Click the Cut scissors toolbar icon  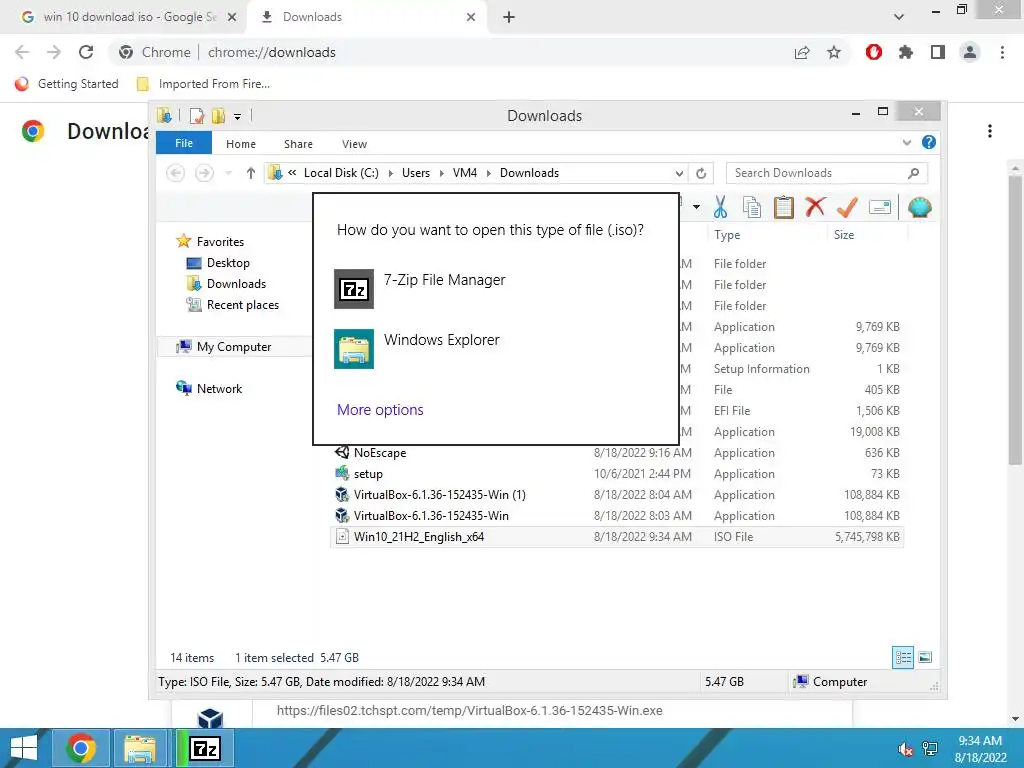pos(720,207)
